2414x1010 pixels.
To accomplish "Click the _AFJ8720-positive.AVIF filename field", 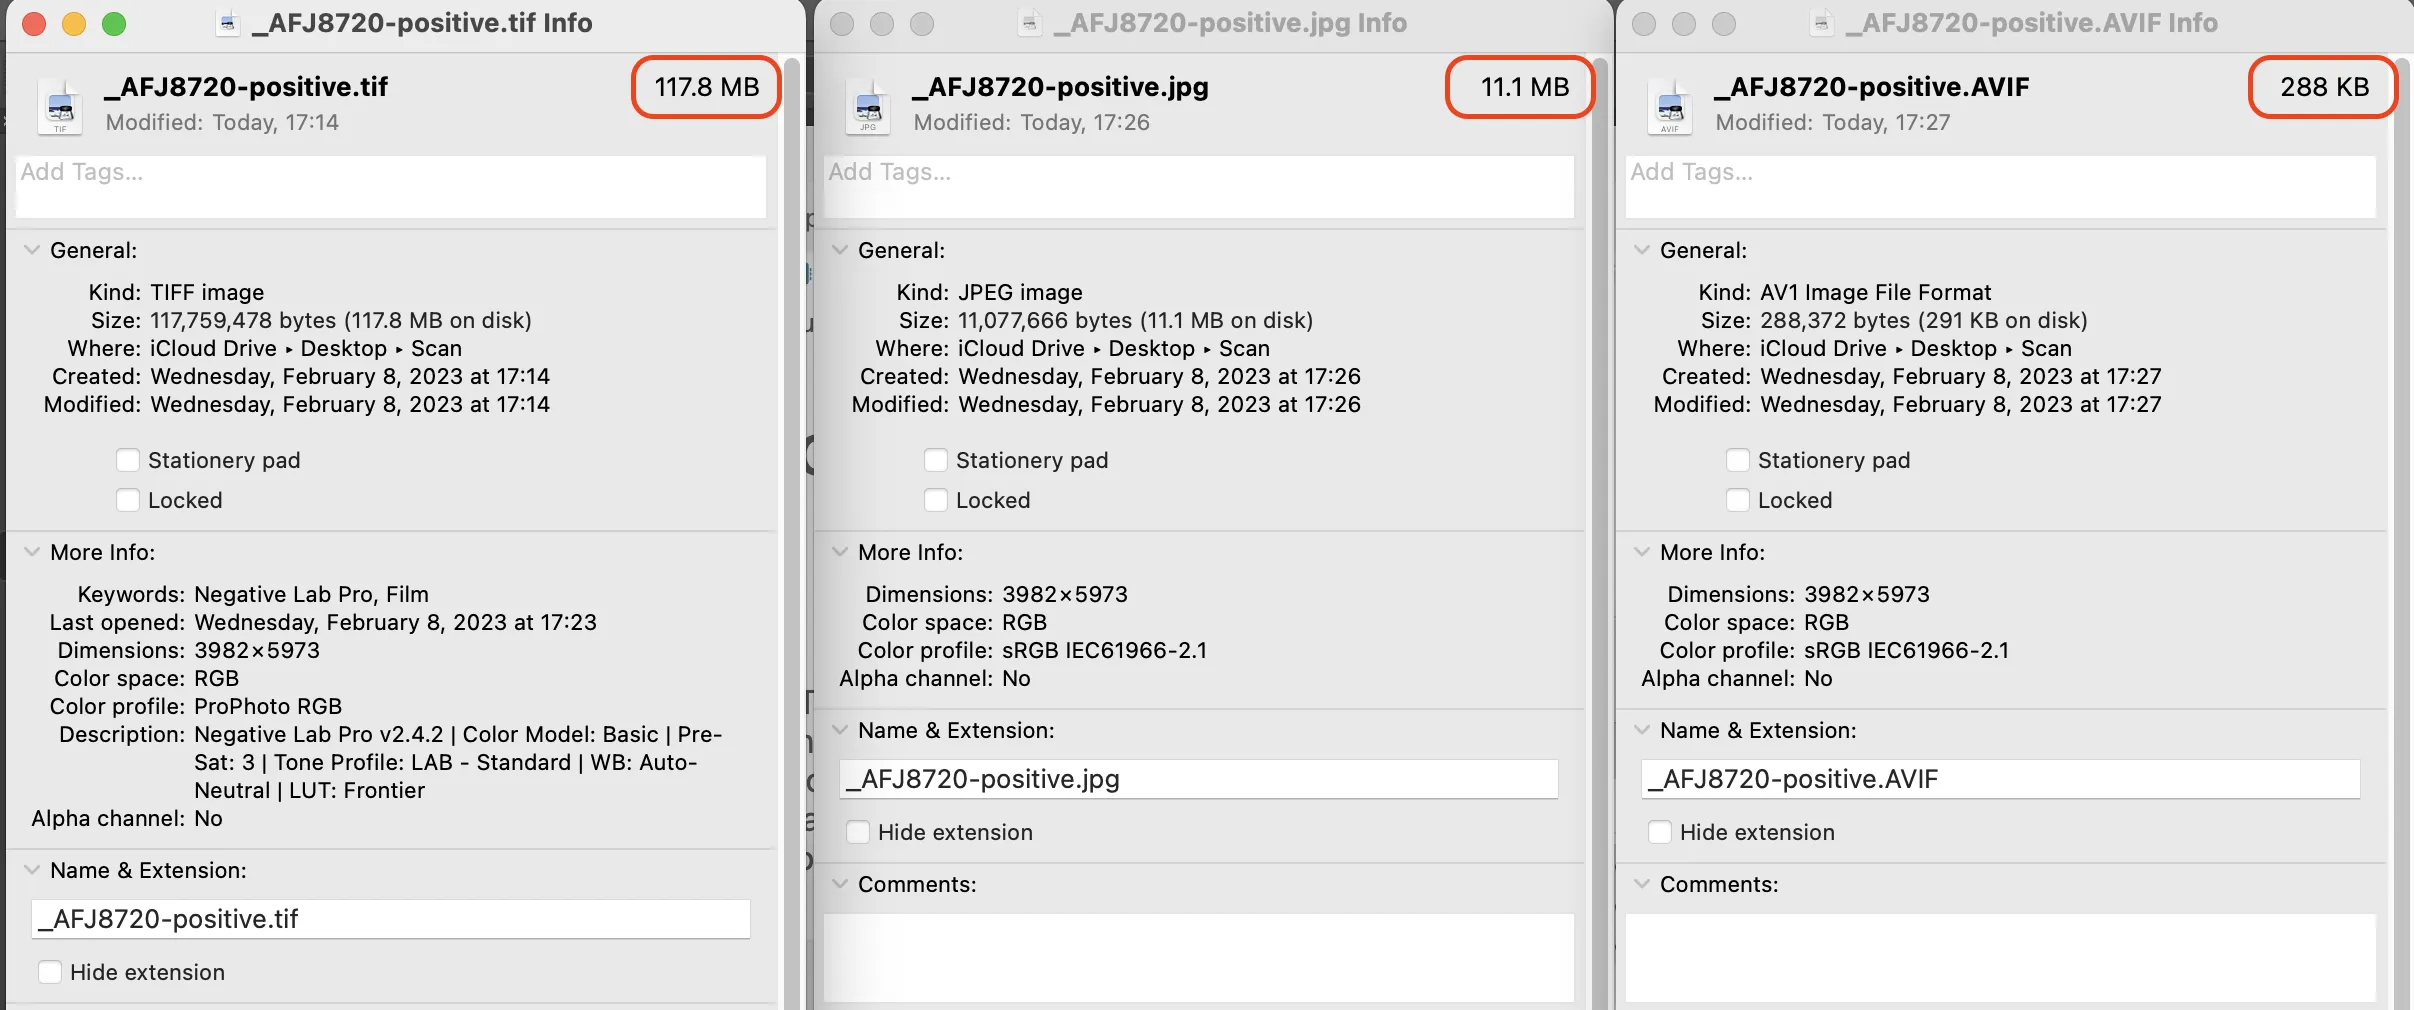I will pyautogui.click(x=2001, y=779).
